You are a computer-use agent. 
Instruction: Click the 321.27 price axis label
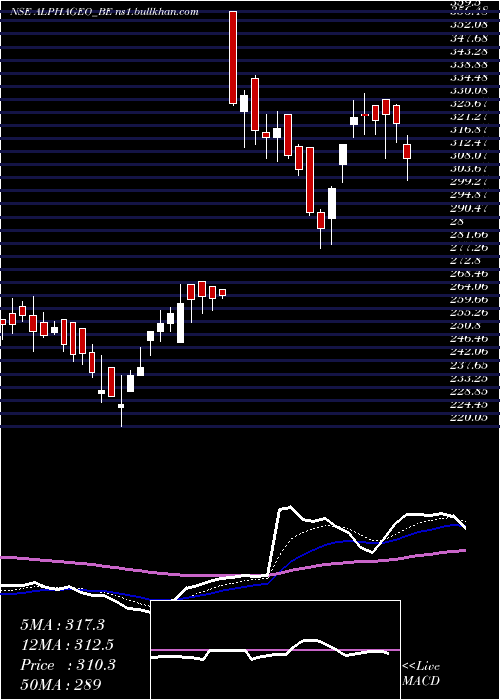(468, 117)
